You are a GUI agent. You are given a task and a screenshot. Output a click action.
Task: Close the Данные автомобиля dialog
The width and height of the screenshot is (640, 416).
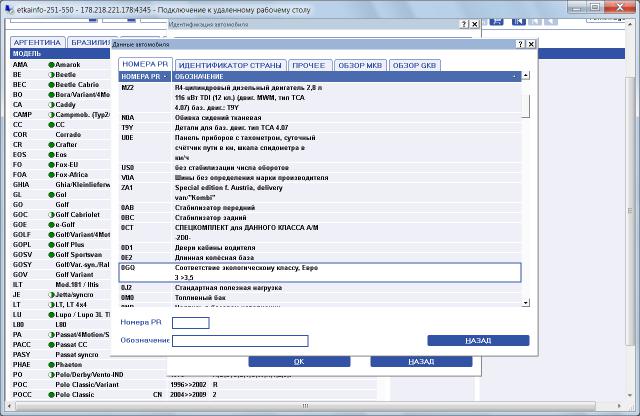click(531, 44)
